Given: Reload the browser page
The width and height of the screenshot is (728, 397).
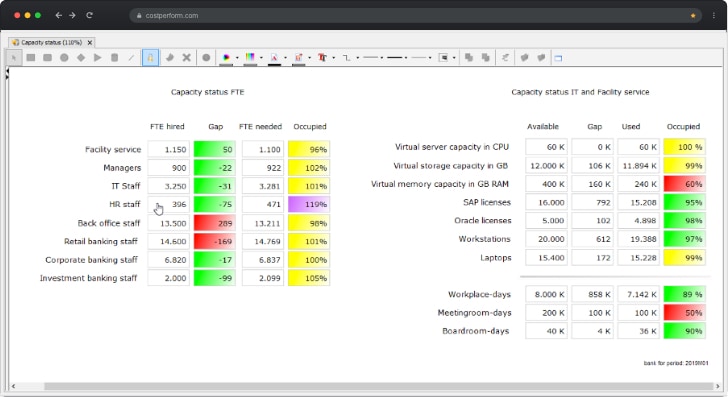Looking at the screenshot, I should (x=89, y=15).
